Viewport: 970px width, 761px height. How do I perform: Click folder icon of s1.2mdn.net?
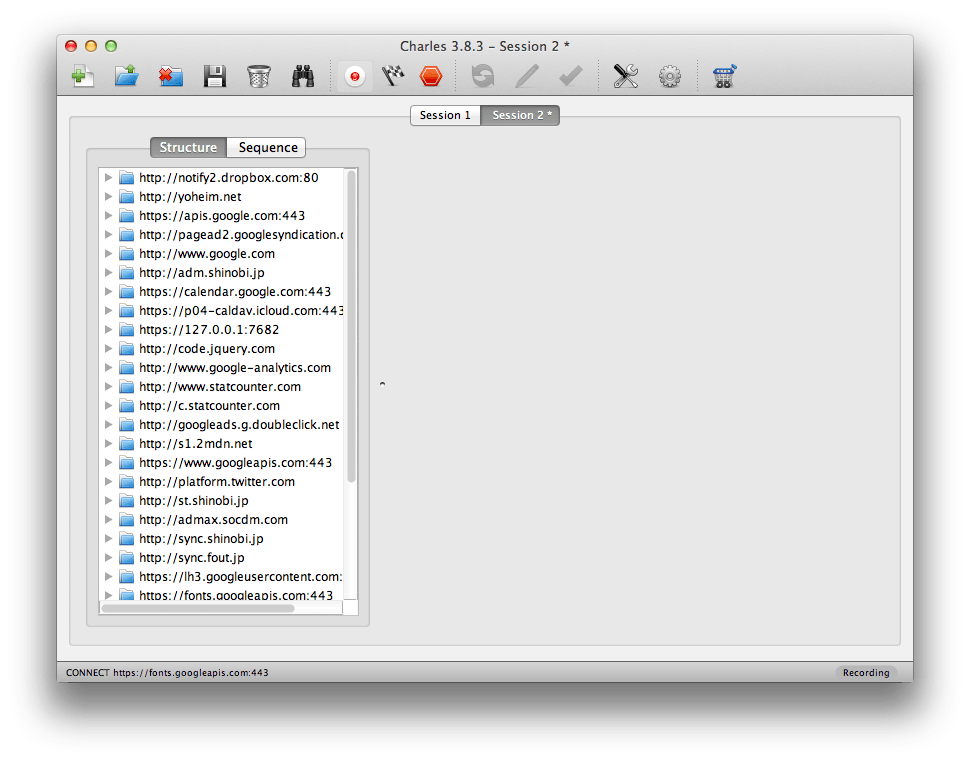click(x=127, y=444)
